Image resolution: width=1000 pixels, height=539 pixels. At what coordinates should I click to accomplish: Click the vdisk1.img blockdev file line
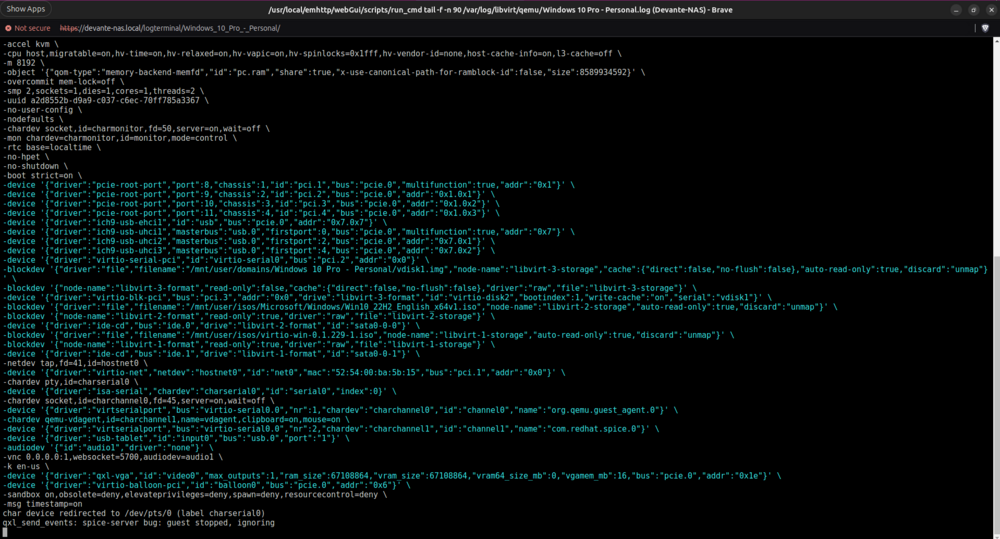[496, 274]
